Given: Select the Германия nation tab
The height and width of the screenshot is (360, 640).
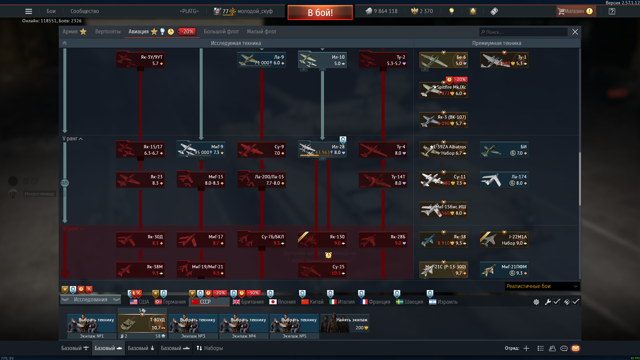Looking at the screenshot, I should [x=170, y=302].
